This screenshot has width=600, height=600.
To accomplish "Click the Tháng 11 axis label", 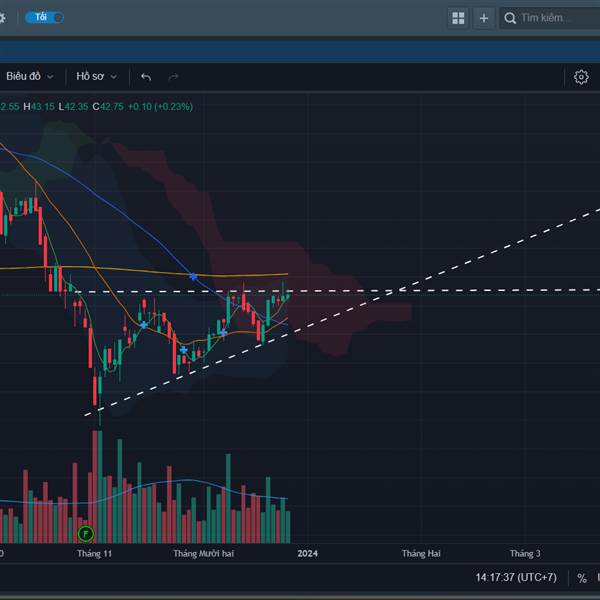I will coord(94,553).
